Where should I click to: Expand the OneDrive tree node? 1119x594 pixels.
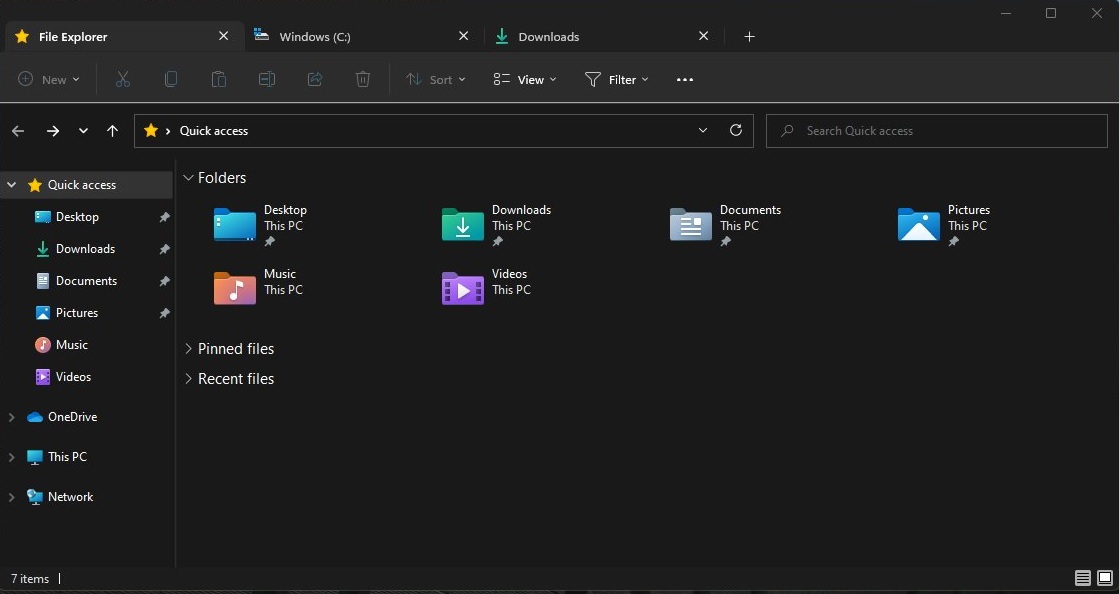point(11,417)
